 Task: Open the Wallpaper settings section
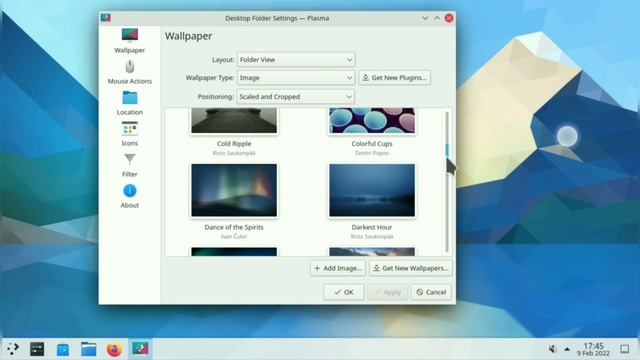tap(129, 41)
